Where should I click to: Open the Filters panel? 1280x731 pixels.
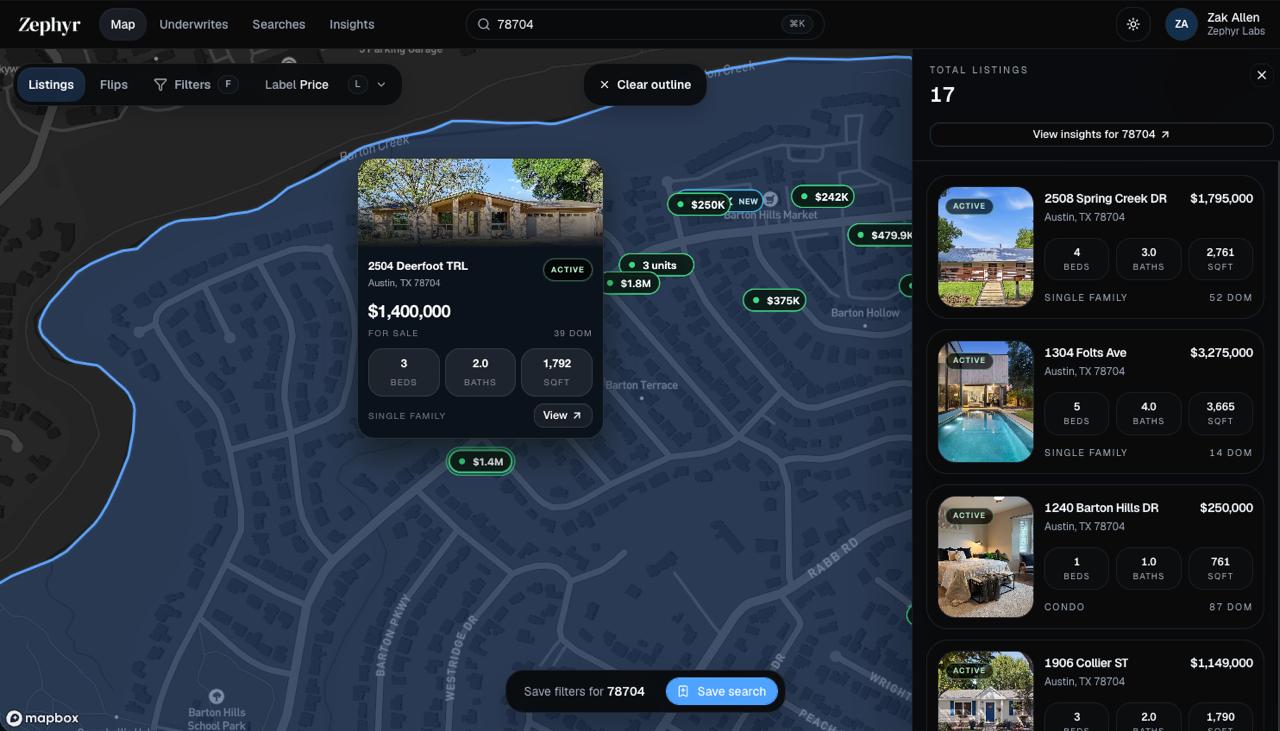(x=195, y=85)
